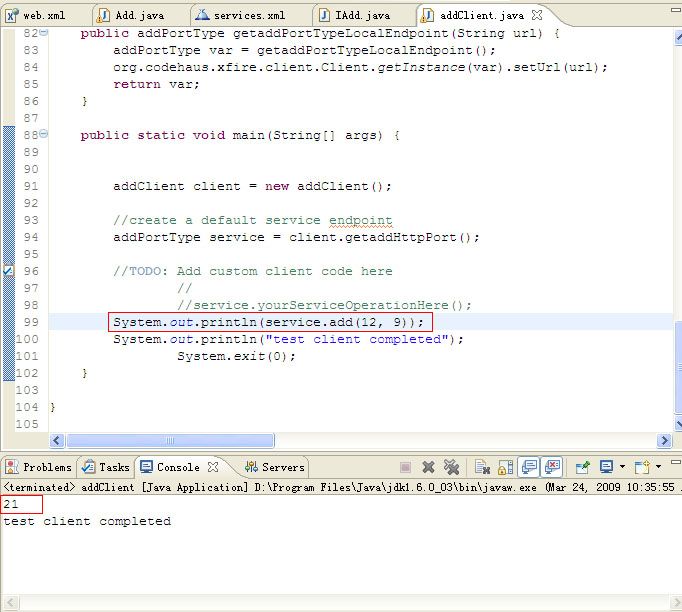The width and height of the screenshot is (682, 612).
Task: Switch to the web.xml editor tab
Action: point(37,16)
